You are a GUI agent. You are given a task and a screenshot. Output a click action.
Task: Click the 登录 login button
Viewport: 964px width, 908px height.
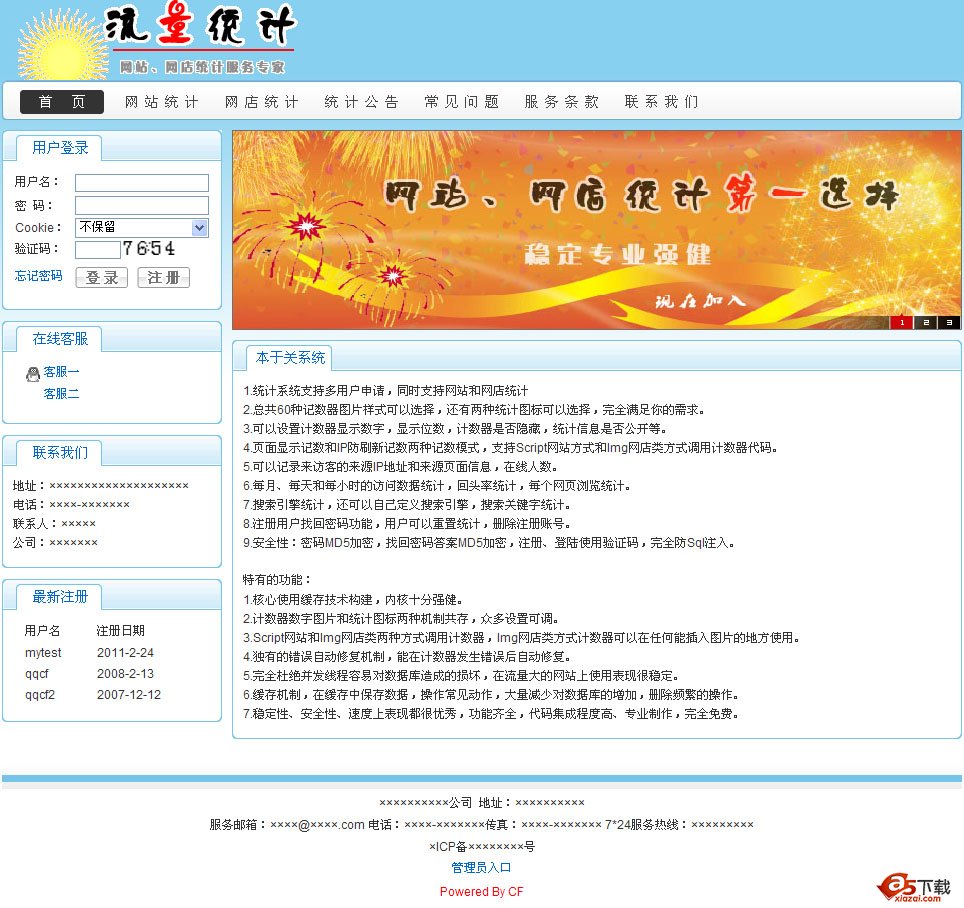[x=102, y=277]
